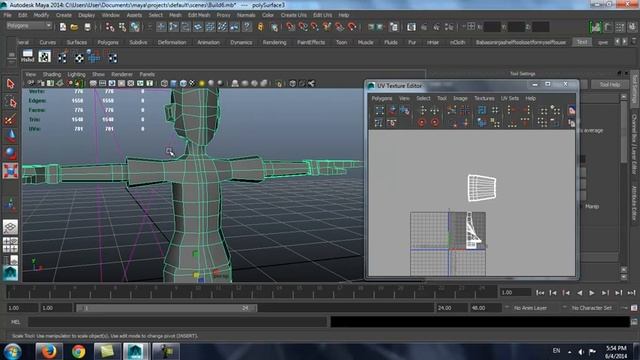Click the range end field showing 48.00

pos(485,308)
